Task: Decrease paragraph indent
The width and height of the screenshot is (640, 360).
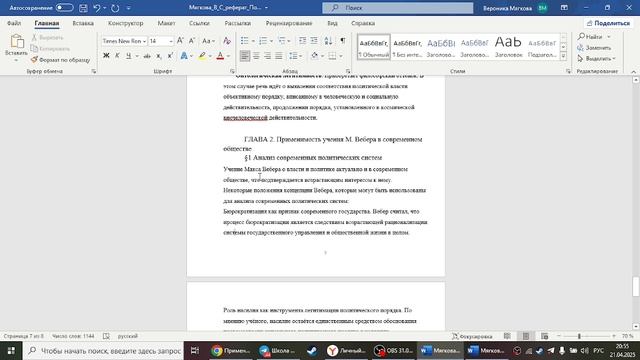Action: tap(302, 41)
